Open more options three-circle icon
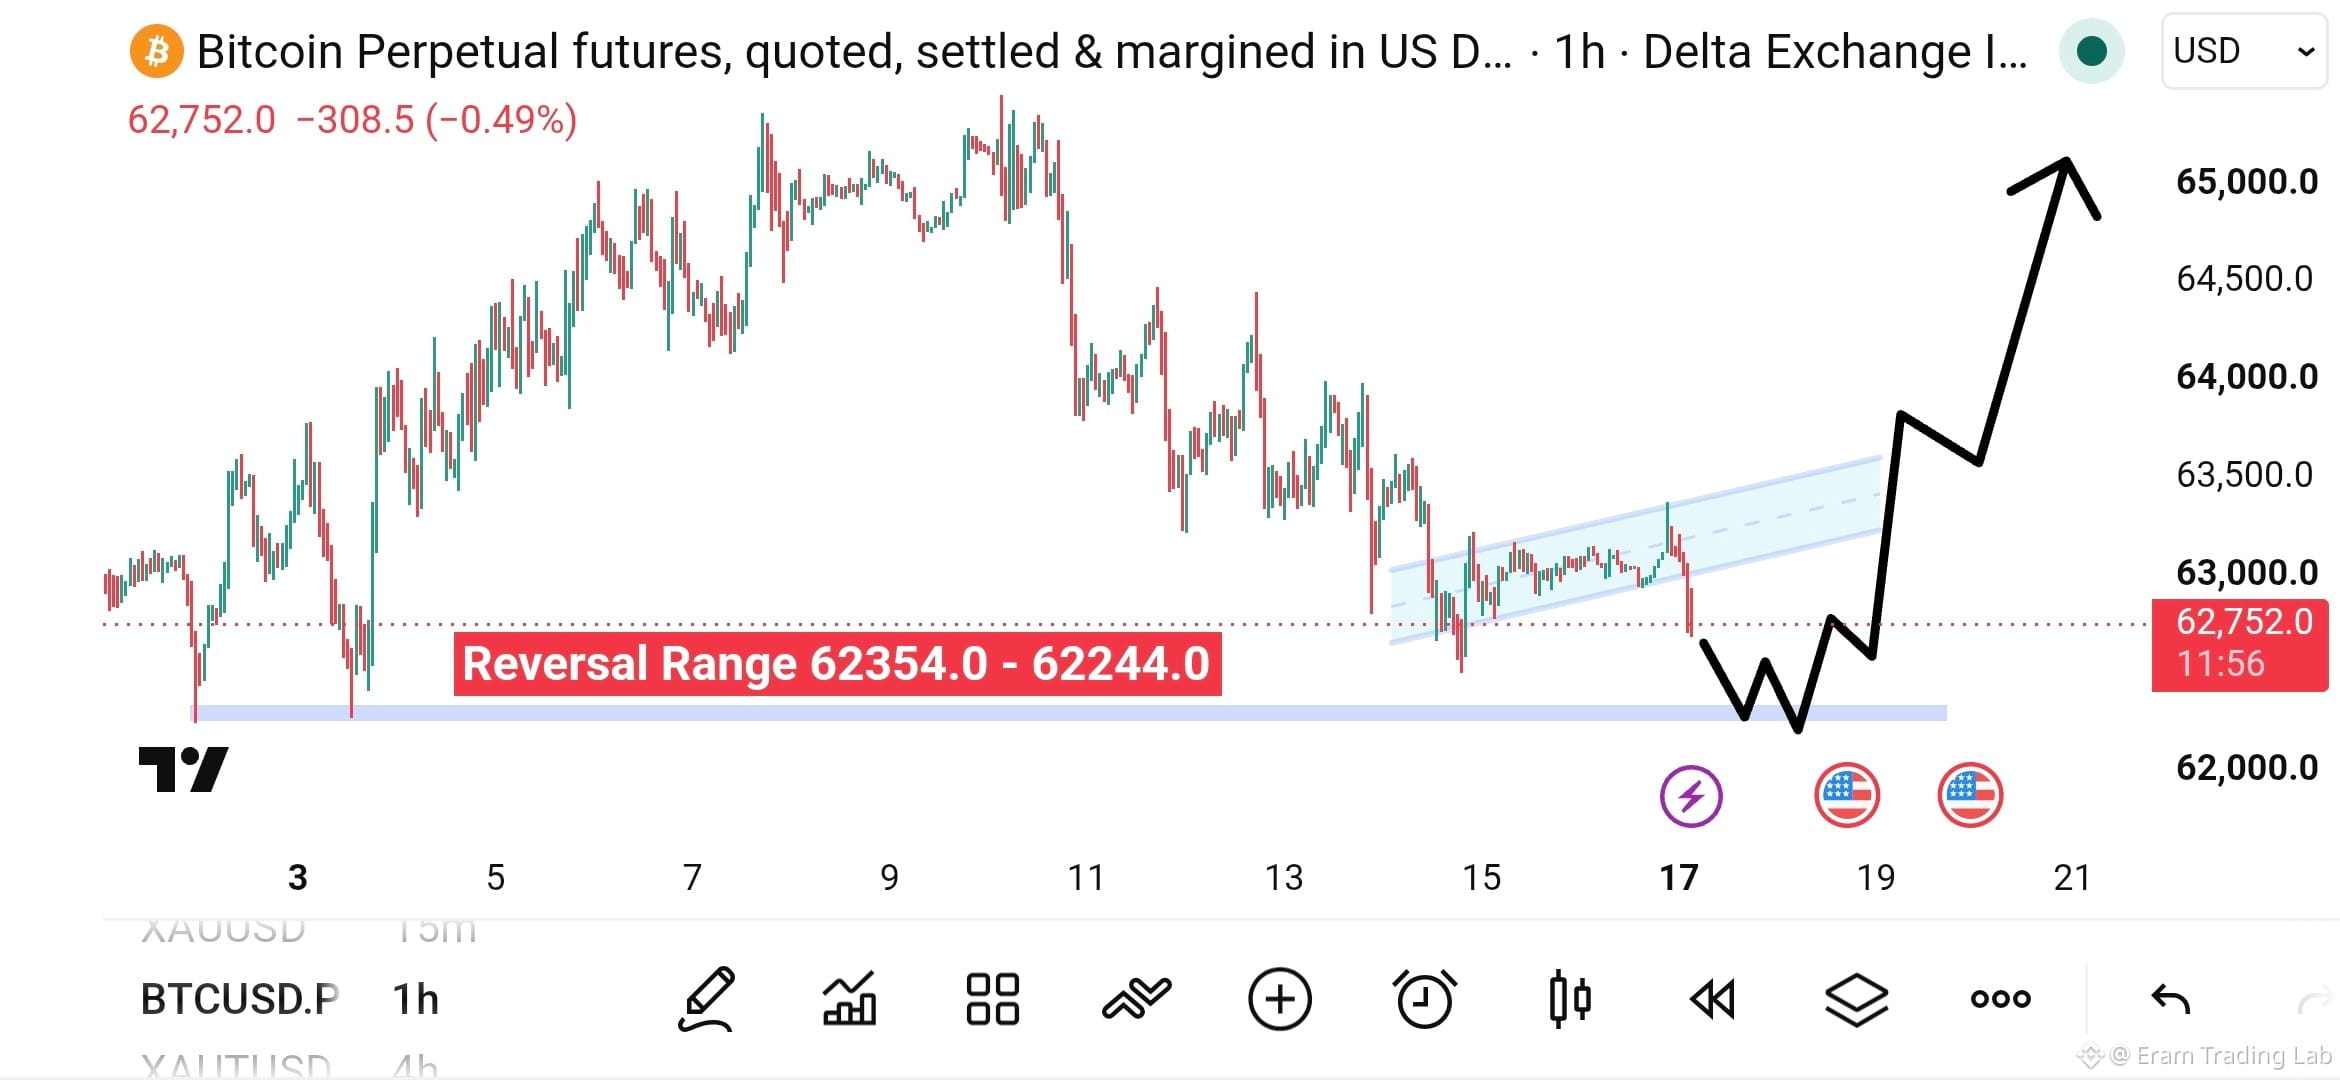Image resolution: width=2340 pixels, height=1080 pixels. 2000,999
